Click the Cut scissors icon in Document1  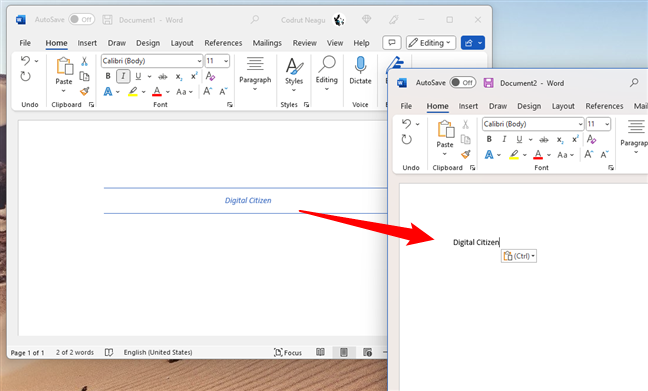[84, 62]
